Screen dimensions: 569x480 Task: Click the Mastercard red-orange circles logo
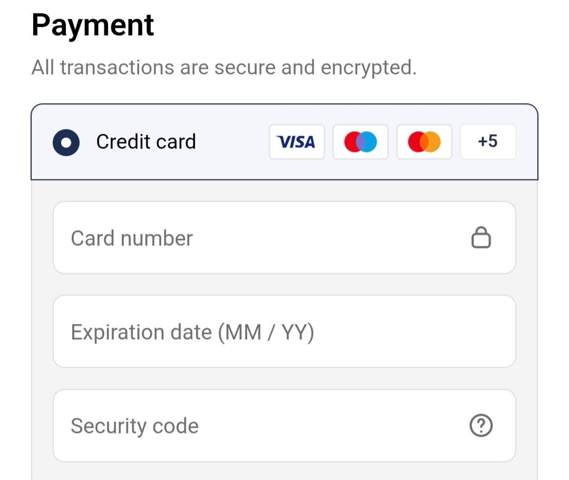click(424, 142)
